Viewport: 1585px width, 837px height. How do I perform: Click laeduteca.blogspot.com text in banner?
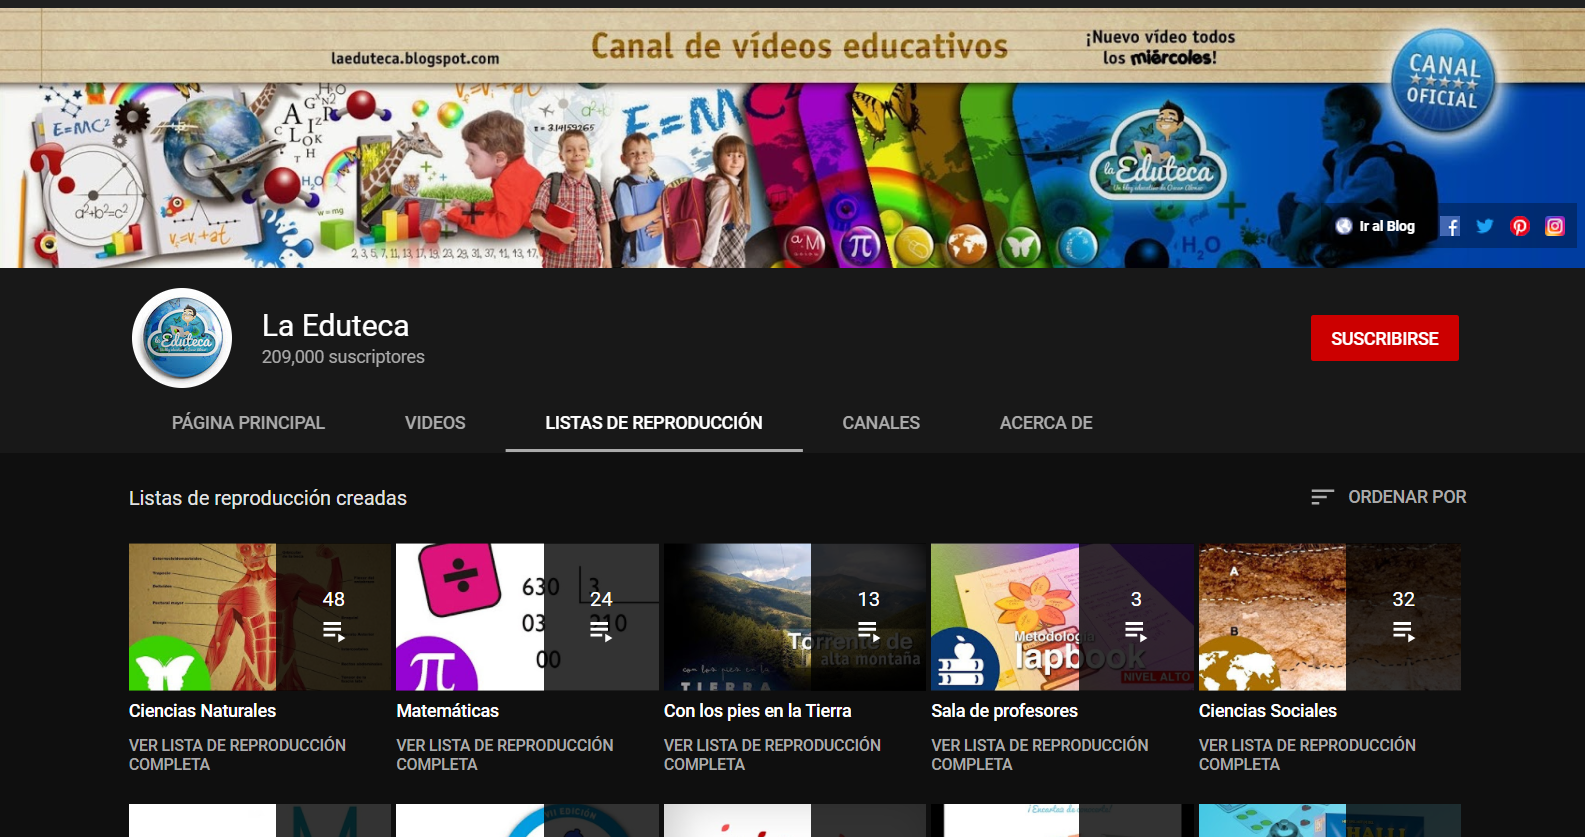(415, 59)
